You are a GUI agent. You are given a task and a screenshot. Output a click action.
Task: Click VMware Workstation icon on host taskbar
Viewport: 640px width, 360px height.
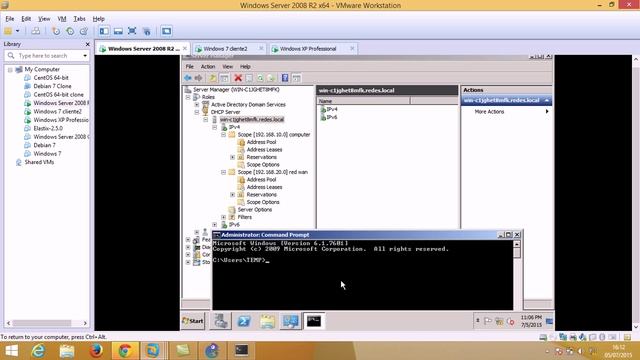(x=153, y=351)
